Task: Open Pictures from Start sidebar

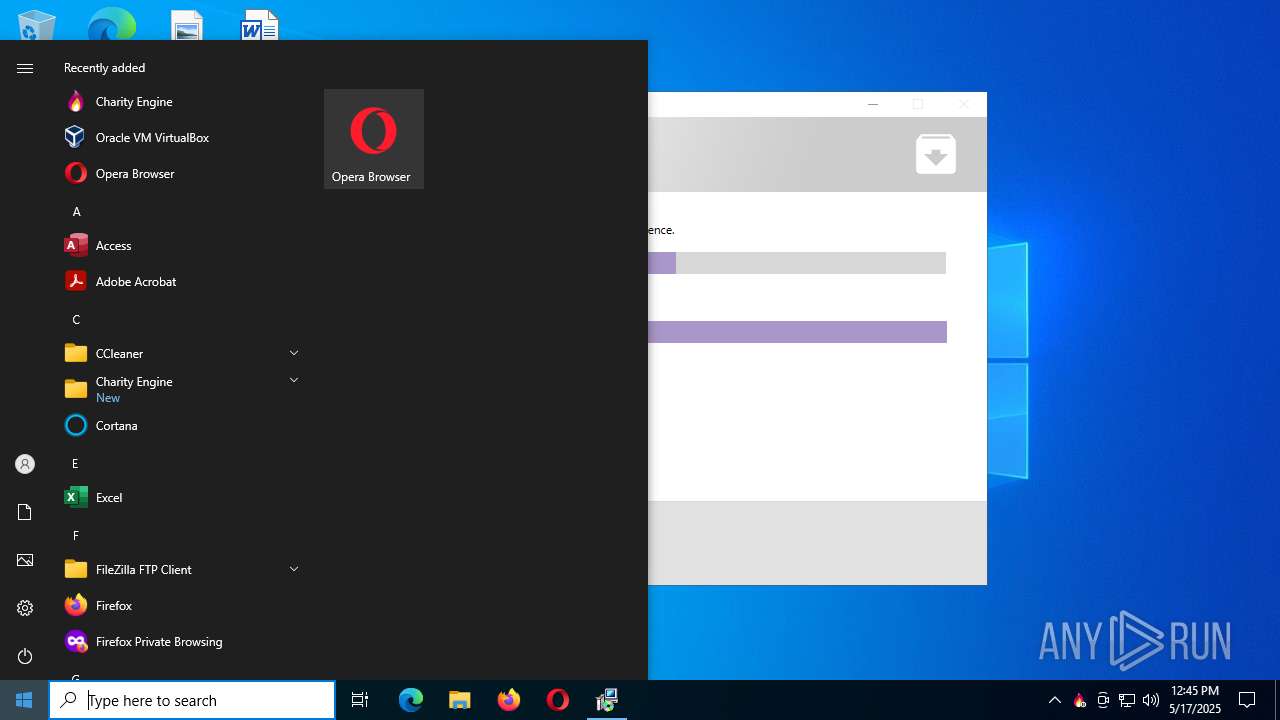Action: pos(25,560)
